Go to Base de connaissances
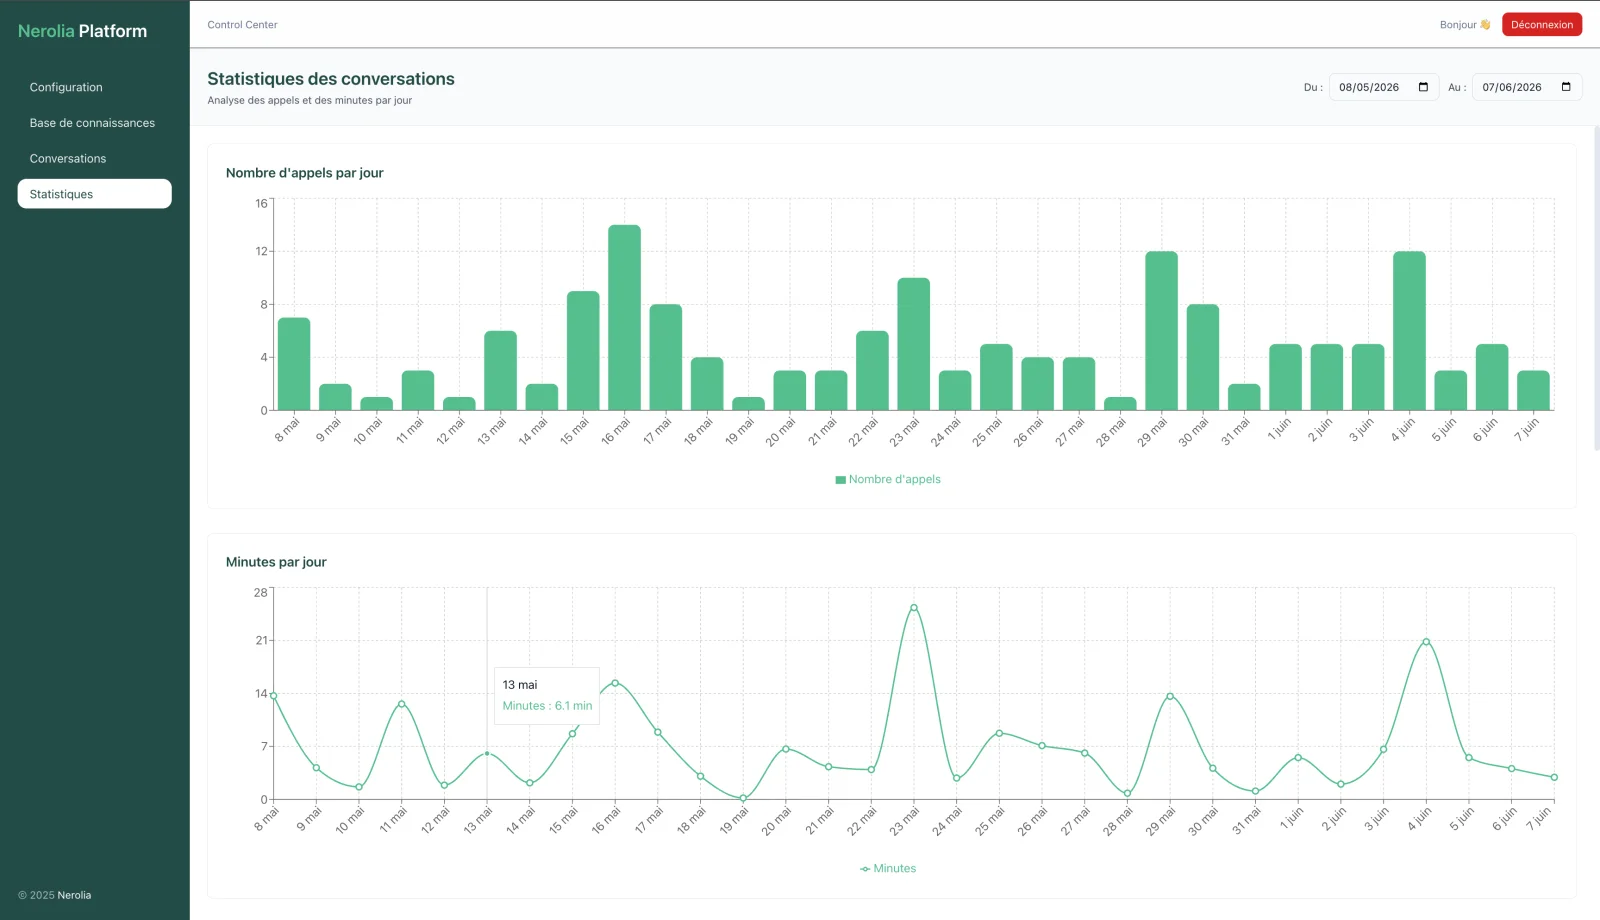Screen dimensions: 1600x920 (x=94, y=123)
